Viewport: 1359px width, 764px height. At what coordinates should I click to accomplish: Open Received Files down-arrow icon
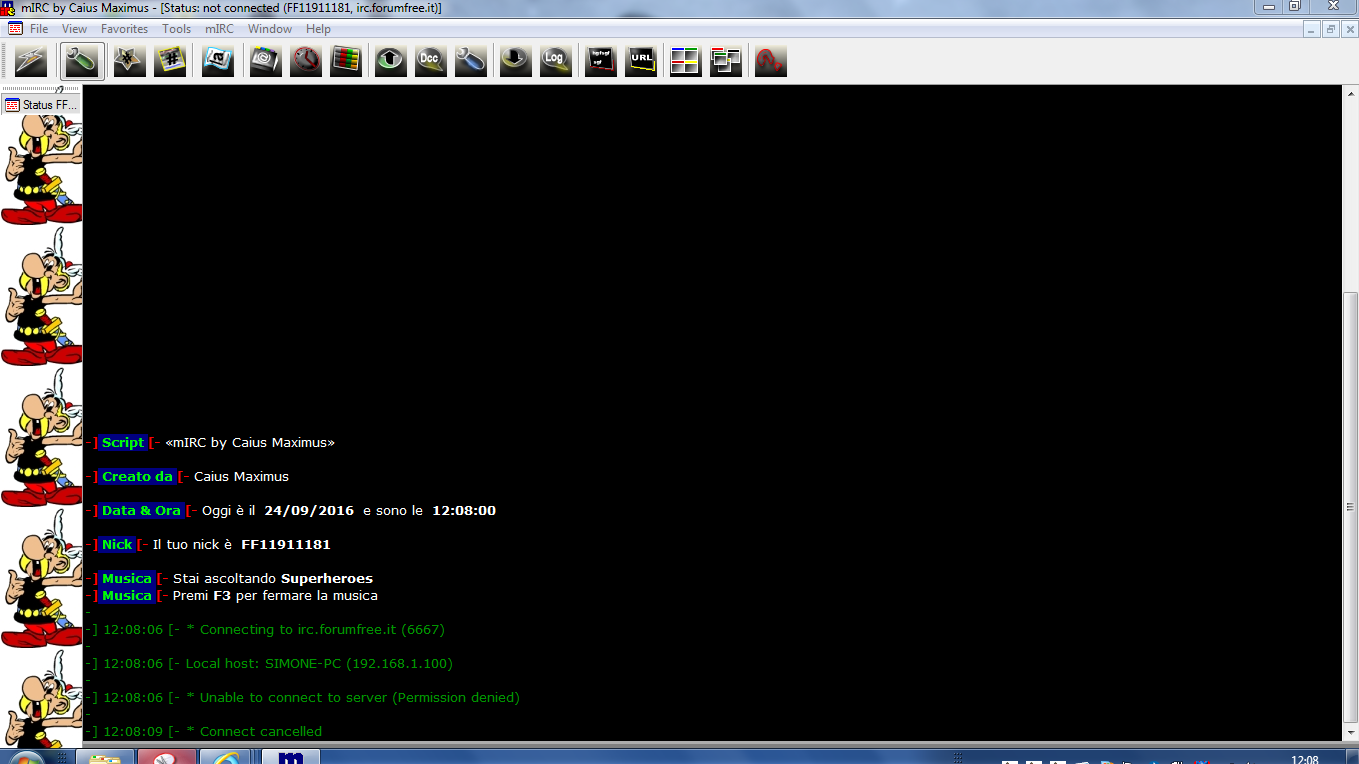click(516, 61)
